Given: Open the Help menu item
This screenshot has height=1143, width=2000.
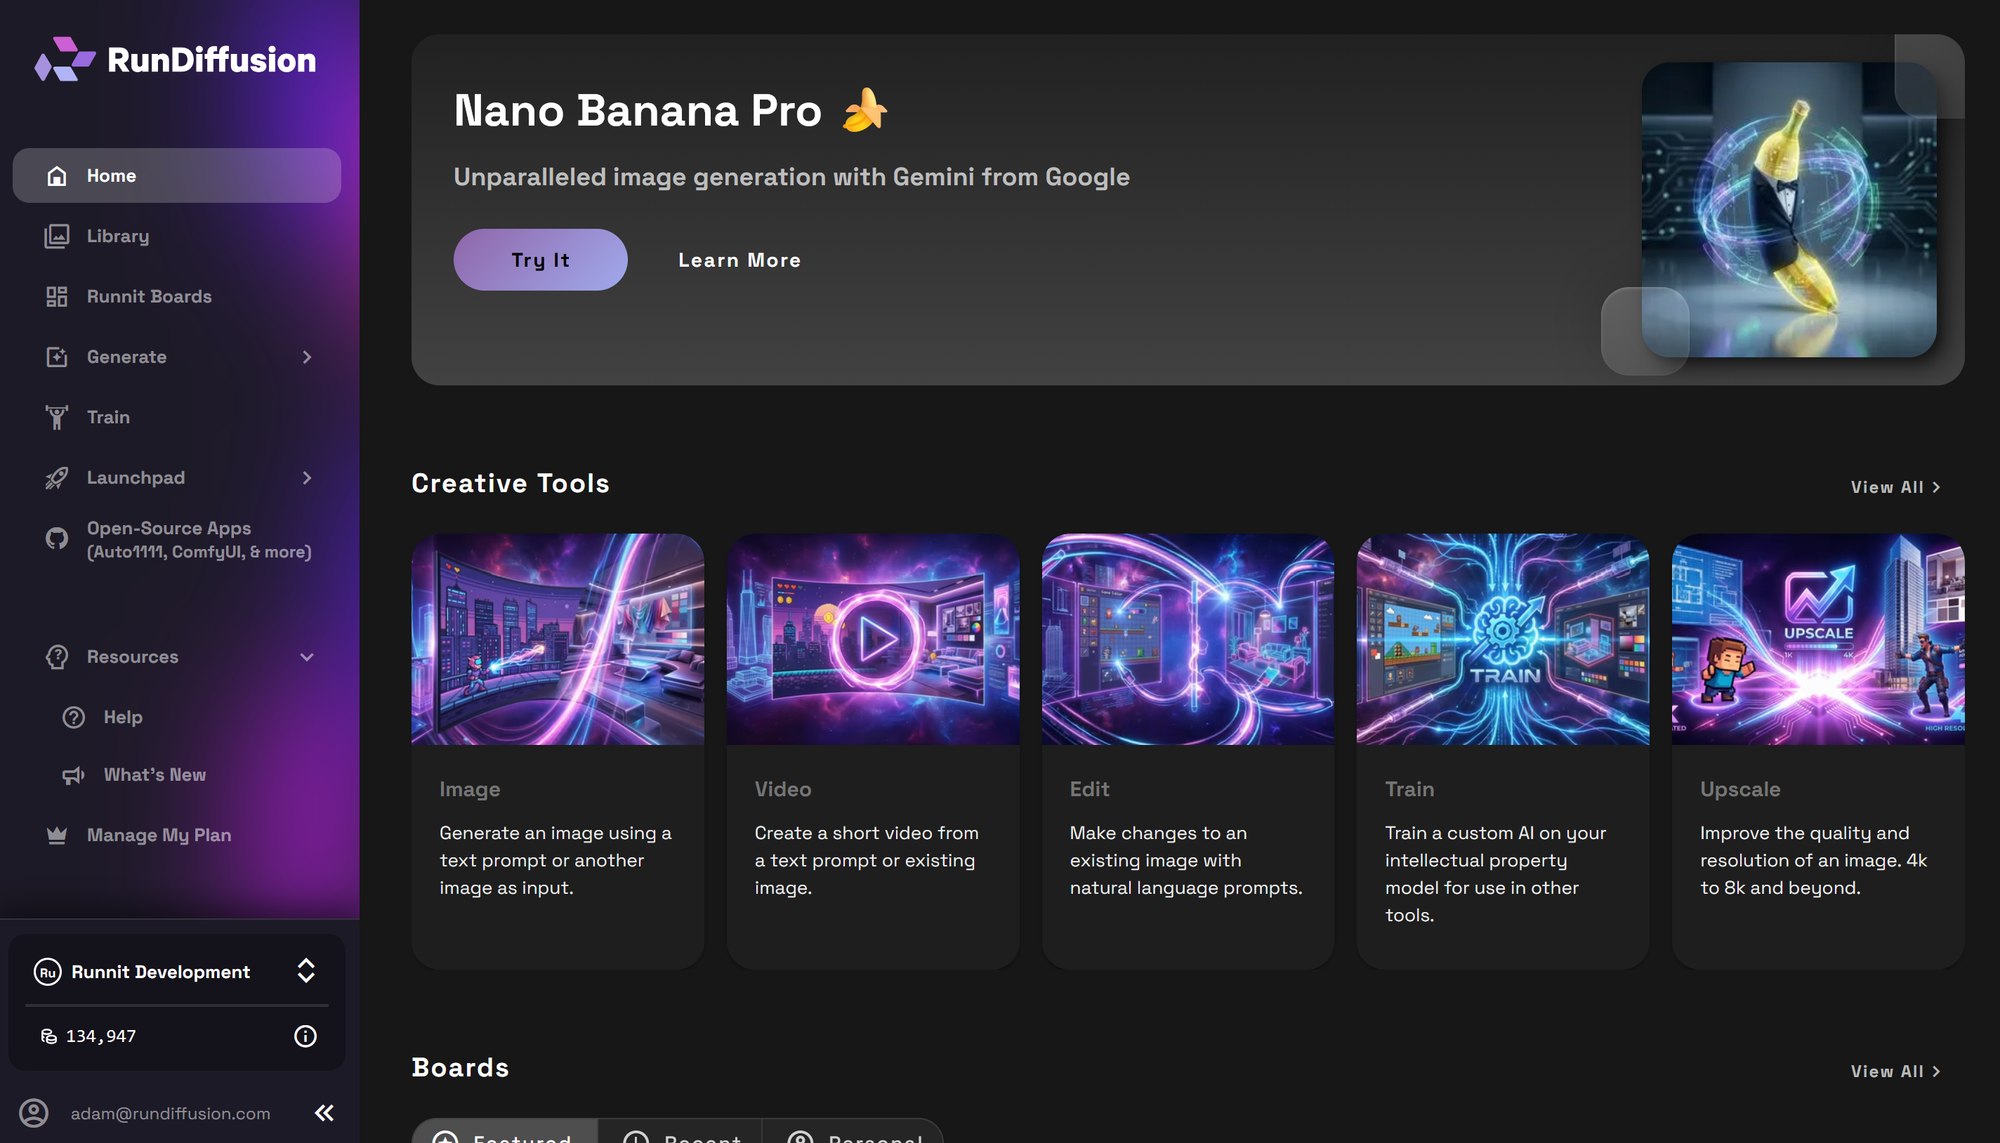Looking at the screenshot, I should point(122,717).
